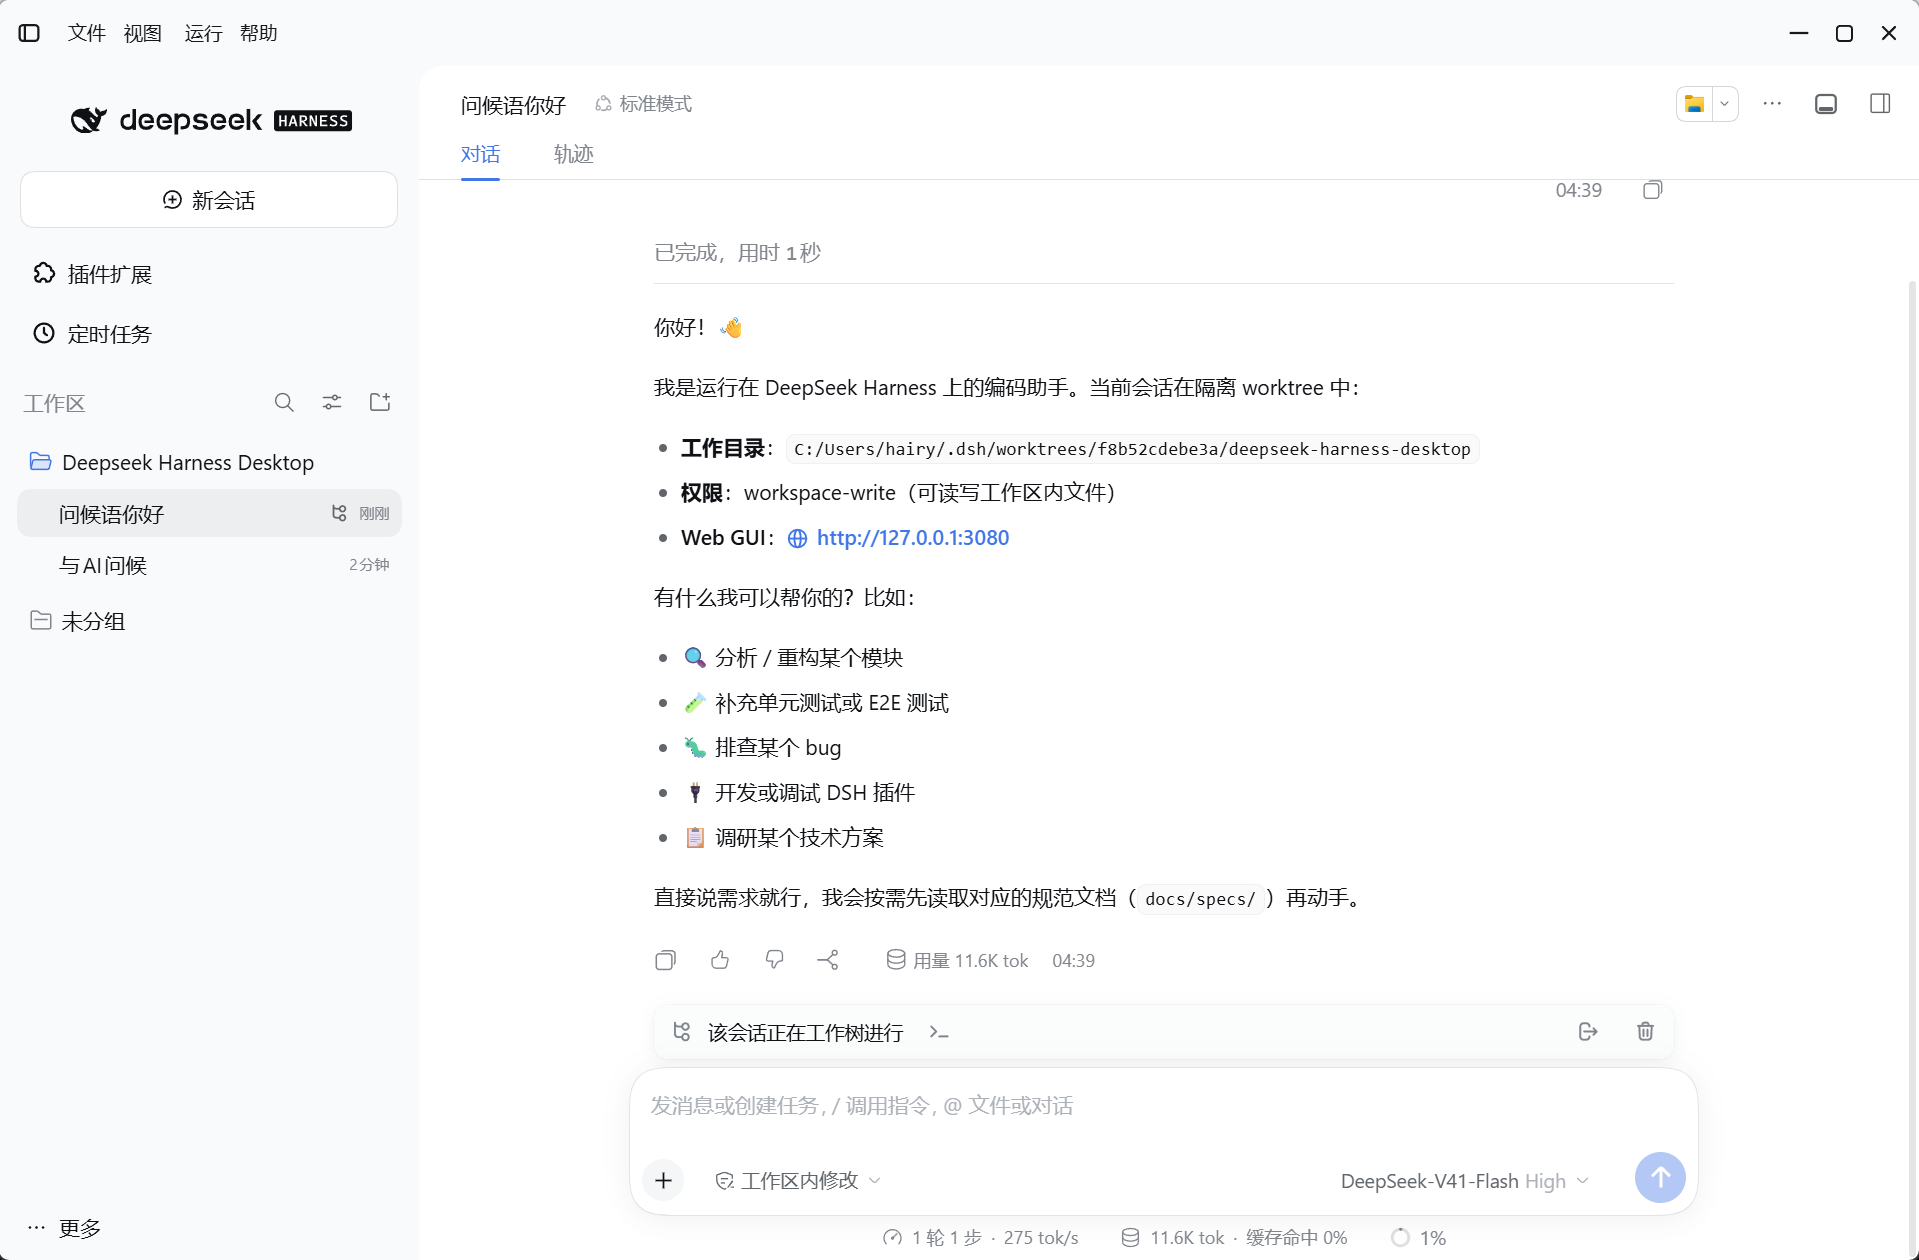The height and width of the screenshot is (1260, 1919).
Task: Toggle the bottom panel
Action: [1826, 104]
